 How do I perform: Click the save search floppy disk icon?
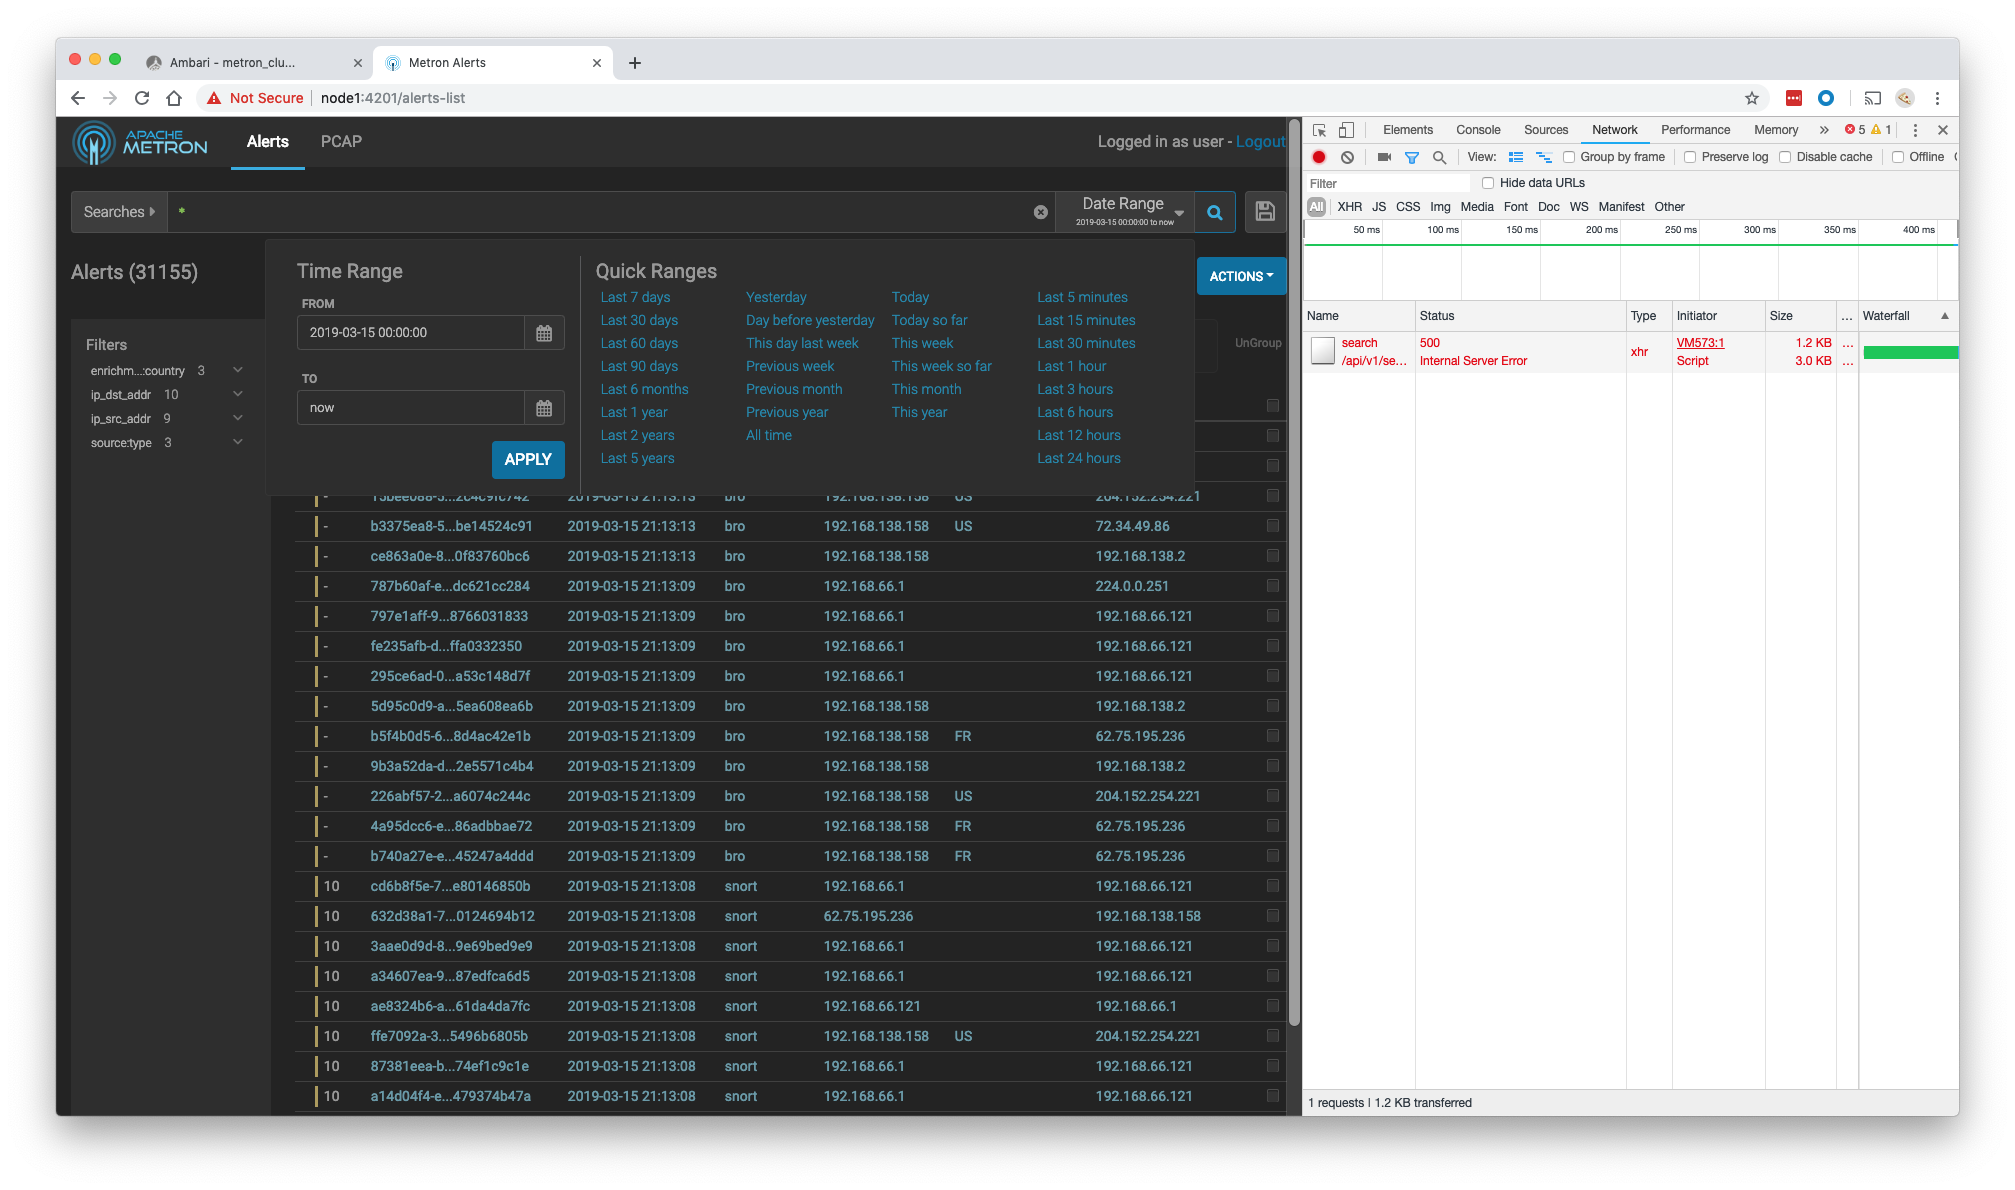pyautogui.click(x=1265, y=212)
